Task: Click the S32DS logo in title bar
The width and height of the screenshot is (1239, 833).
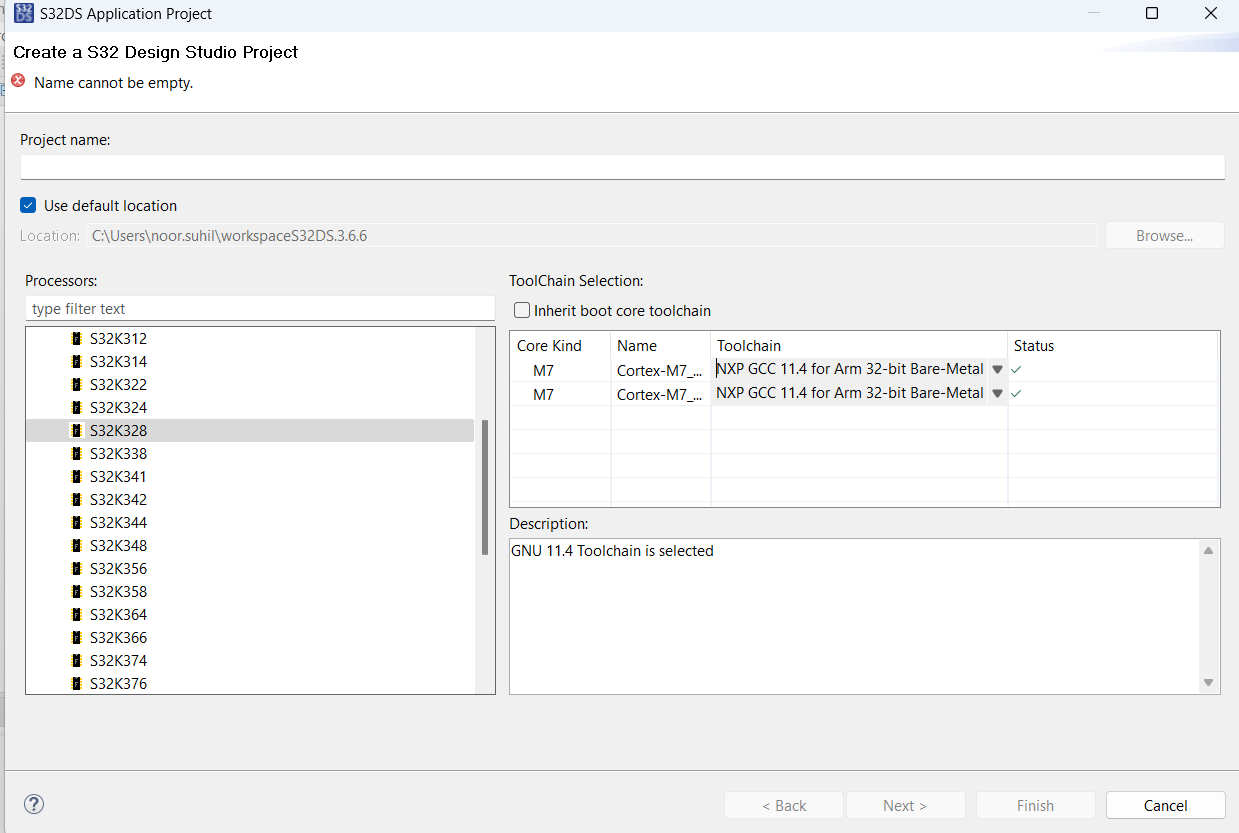Action: 24,14
